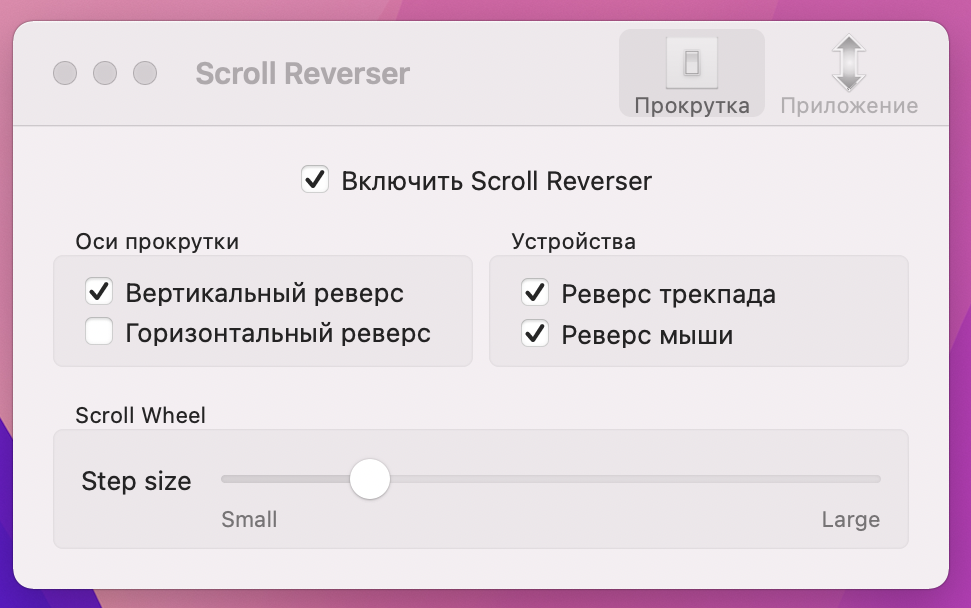Click the window zoom button
971x608 pixels.
(145, 73)
